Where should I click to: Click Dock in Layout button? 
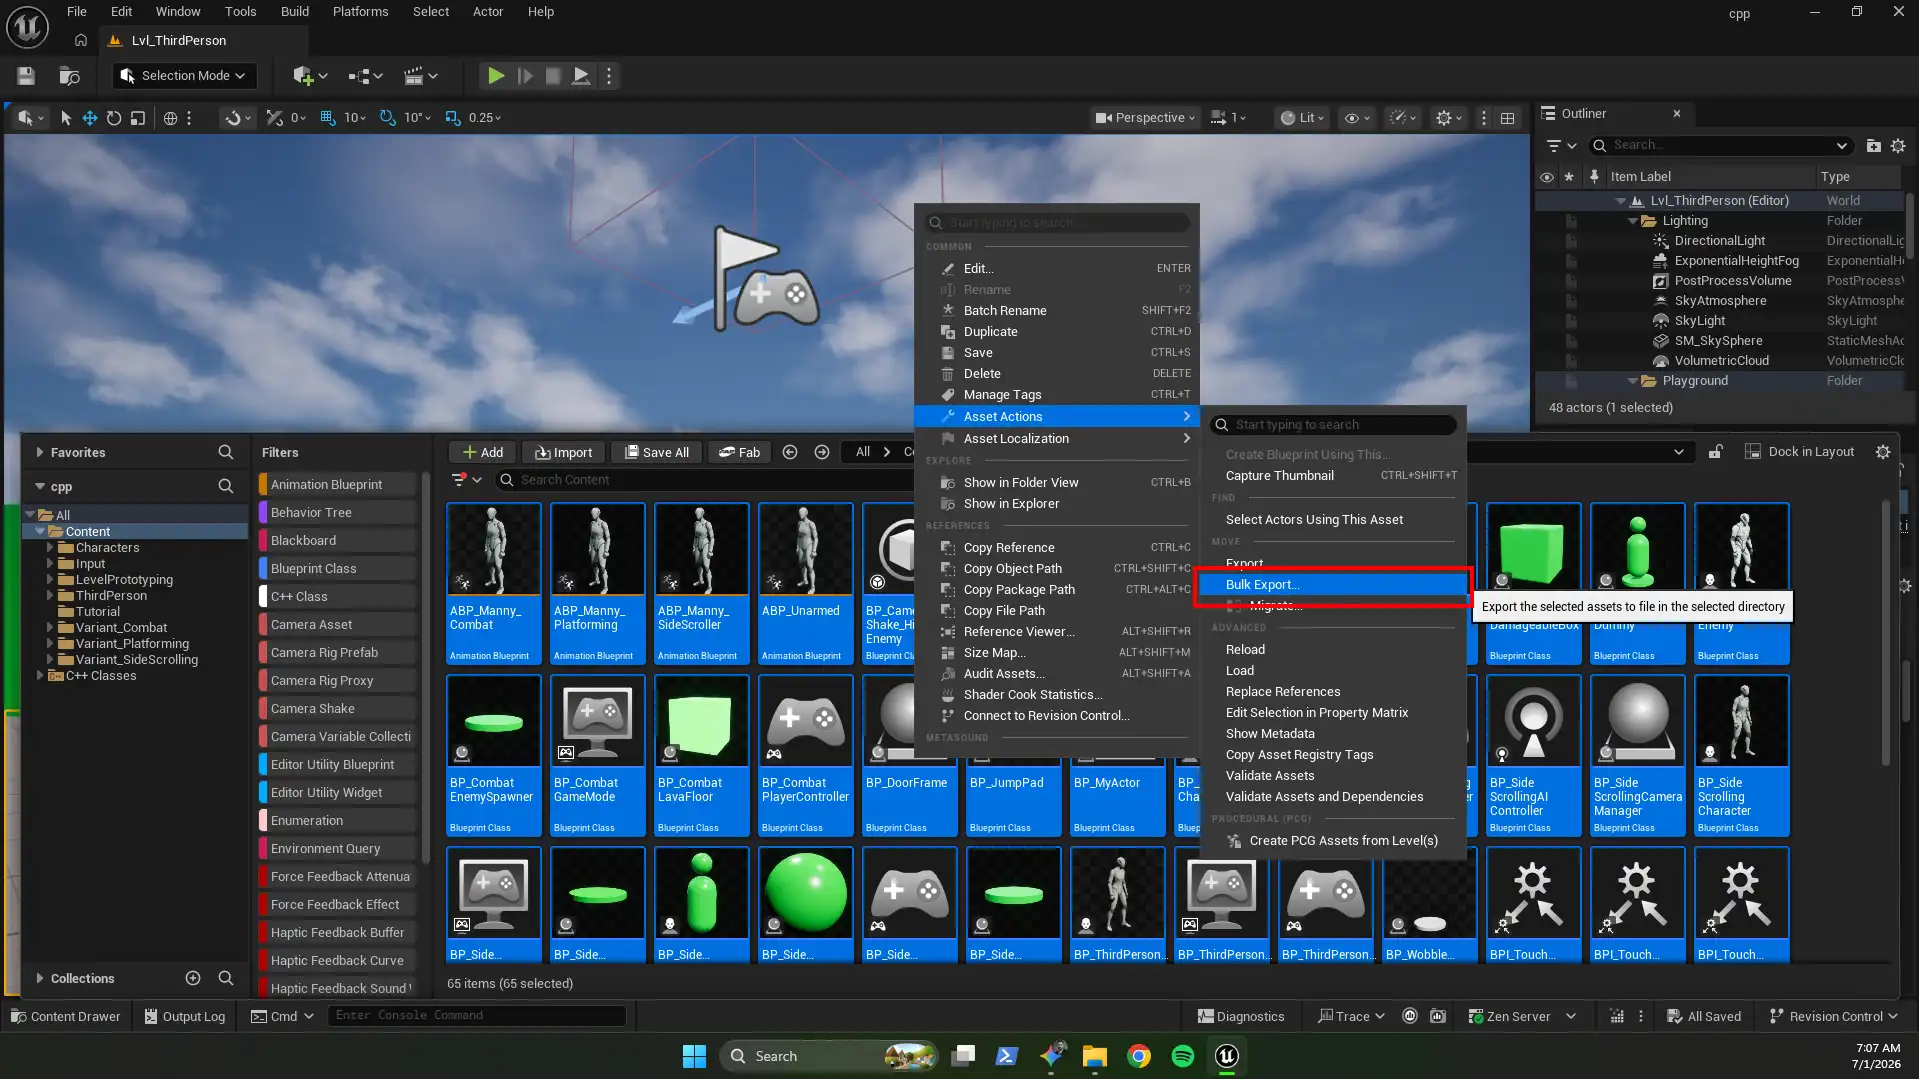click(1799, 452)
